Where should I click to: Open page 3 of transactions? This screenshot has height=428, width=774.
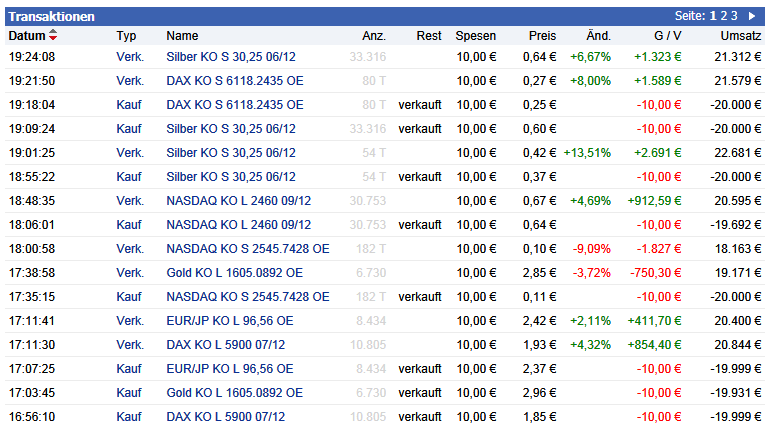coord(734,16)
